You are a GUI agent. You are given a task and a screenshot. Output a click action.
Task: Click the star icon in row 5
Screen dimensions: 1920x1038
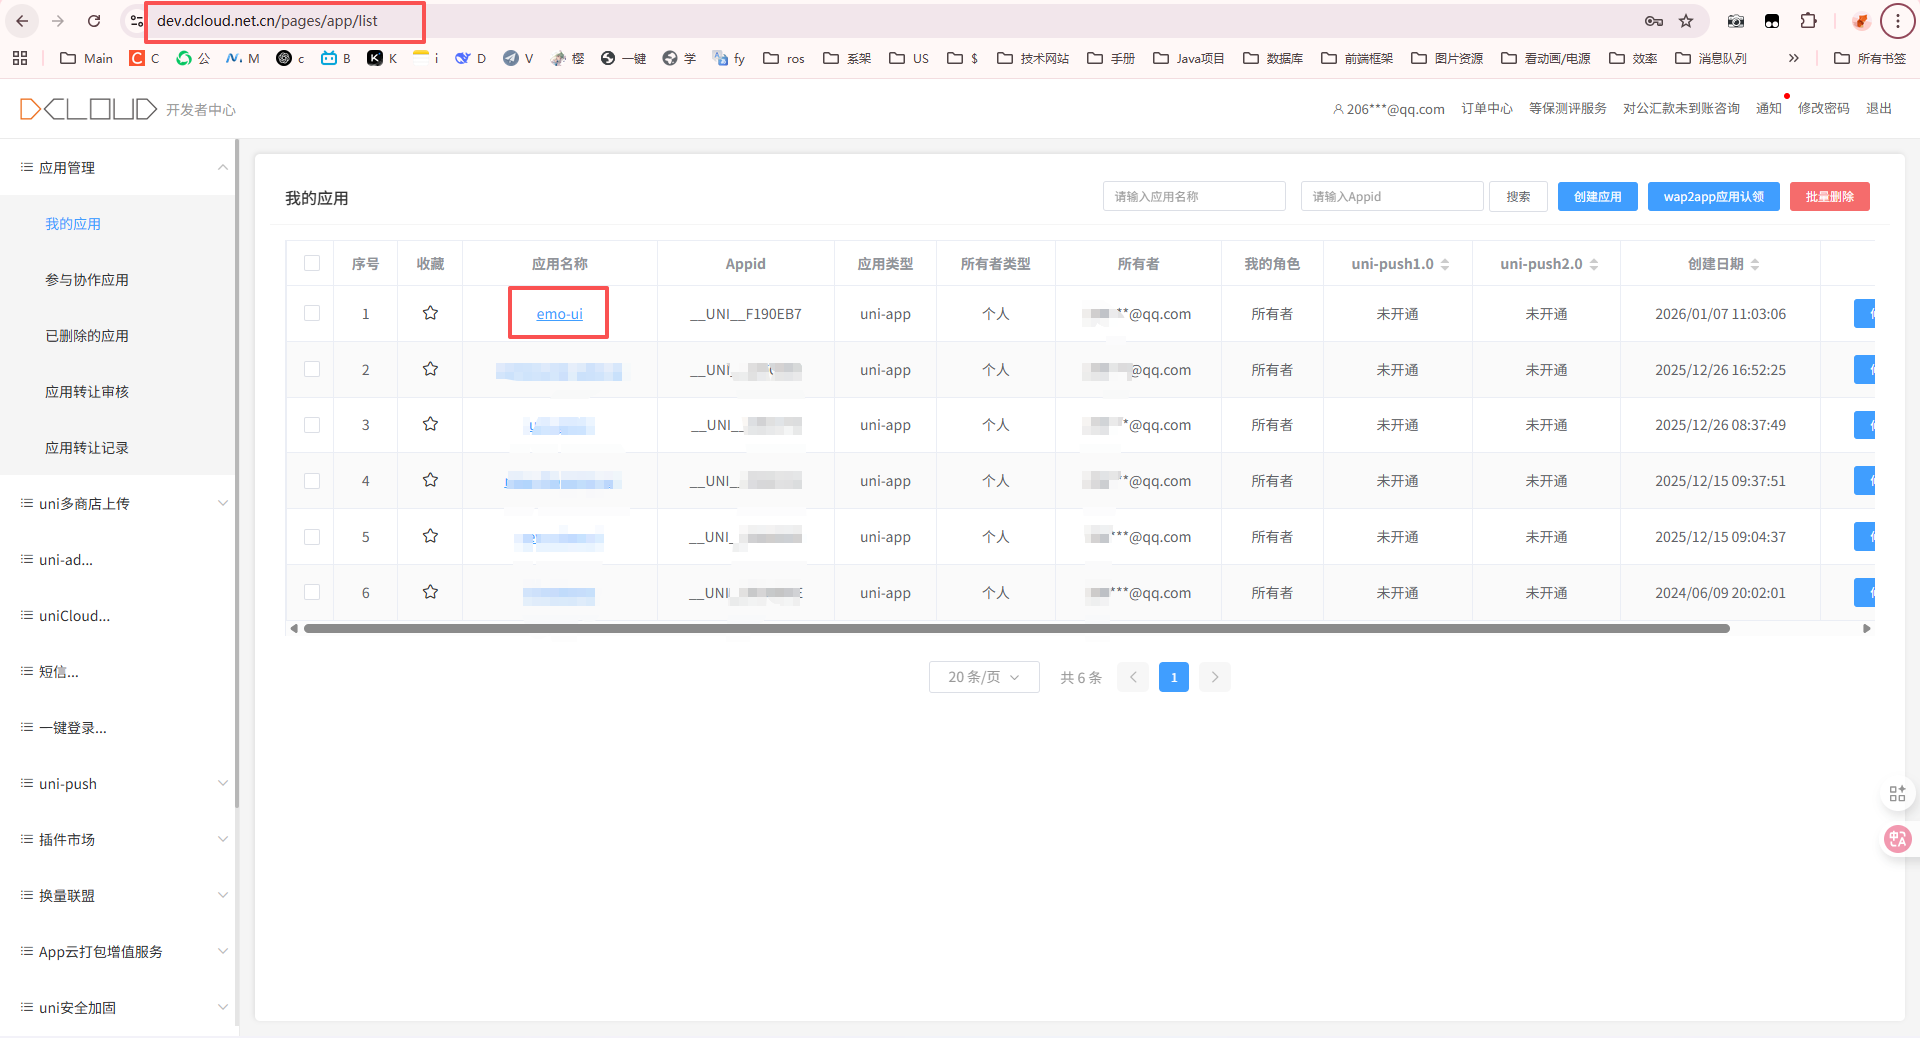pyautogui.click(x=430, y=536)
